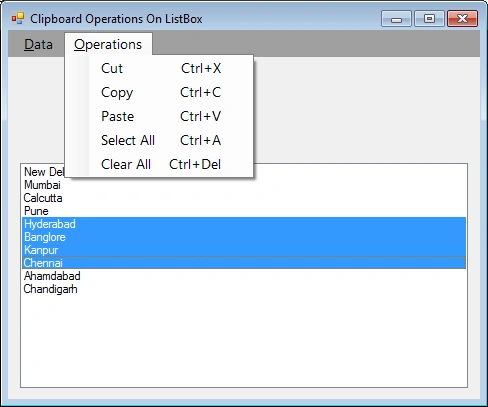Open the Data menu
The width and height of the screenshot is (488, 407).
(x=38, y=44)
